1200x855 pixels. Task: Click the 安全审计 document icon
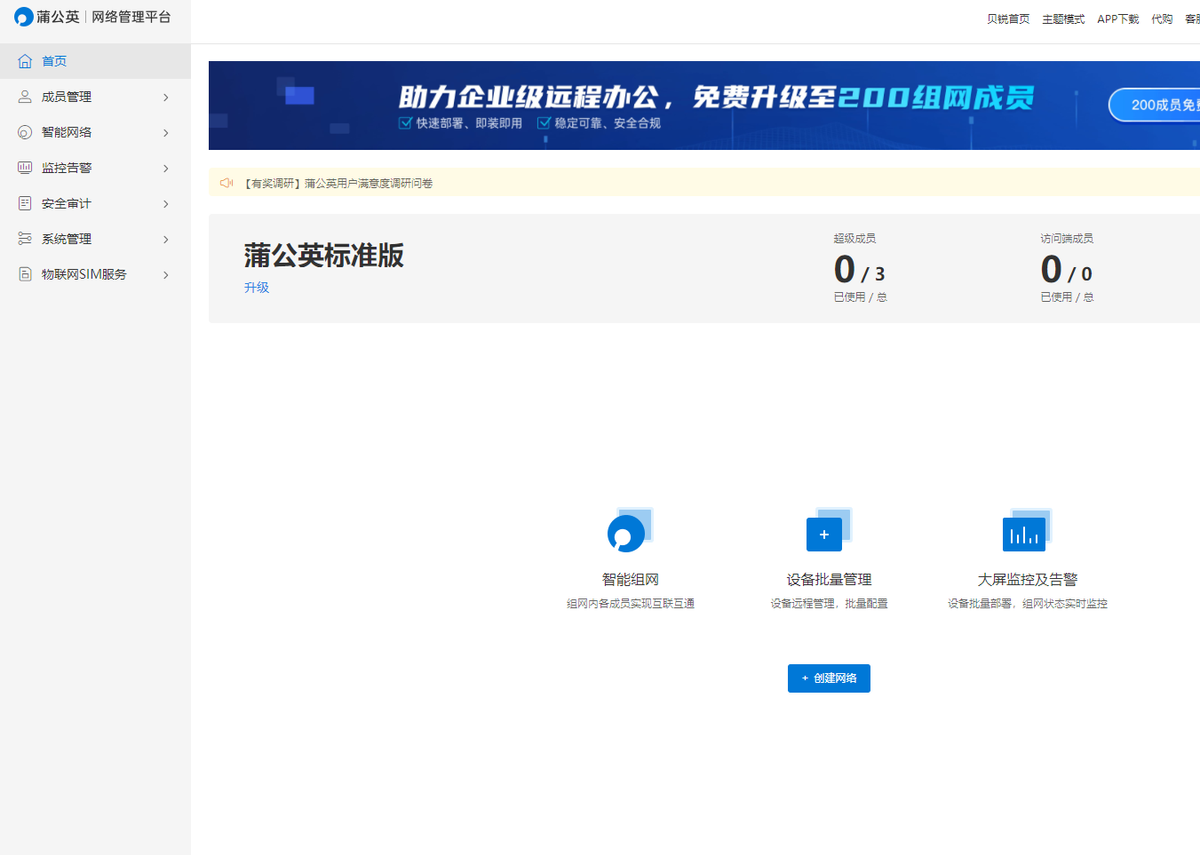click(25, 203)
